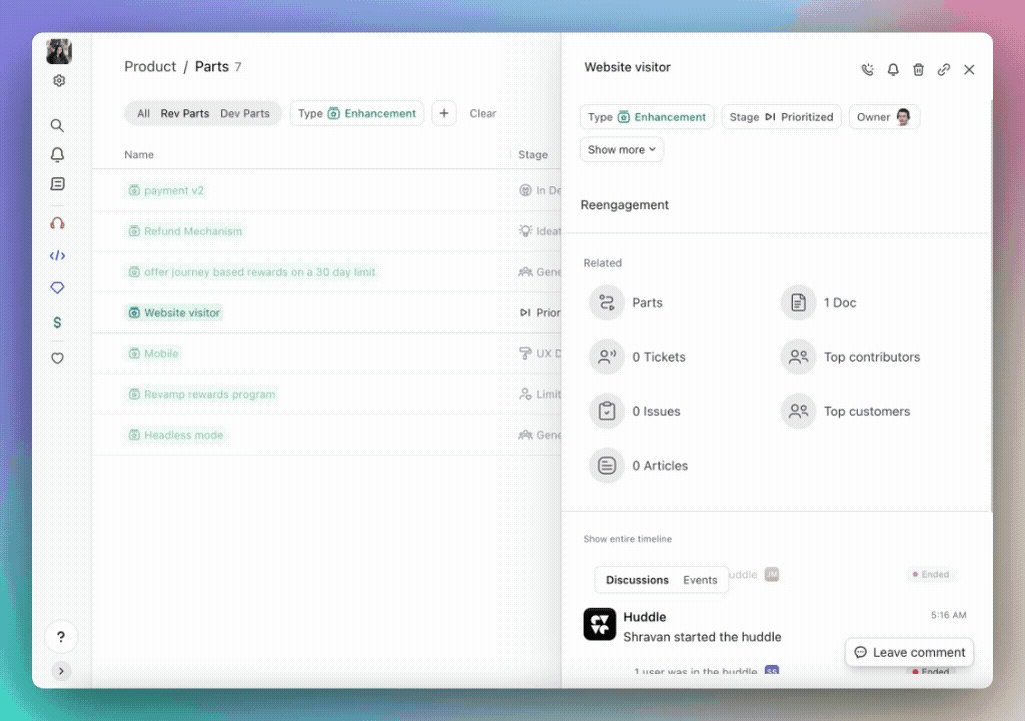
Task: Show the entire timeline
Action: pyautogui.click(x=628, y=539)
